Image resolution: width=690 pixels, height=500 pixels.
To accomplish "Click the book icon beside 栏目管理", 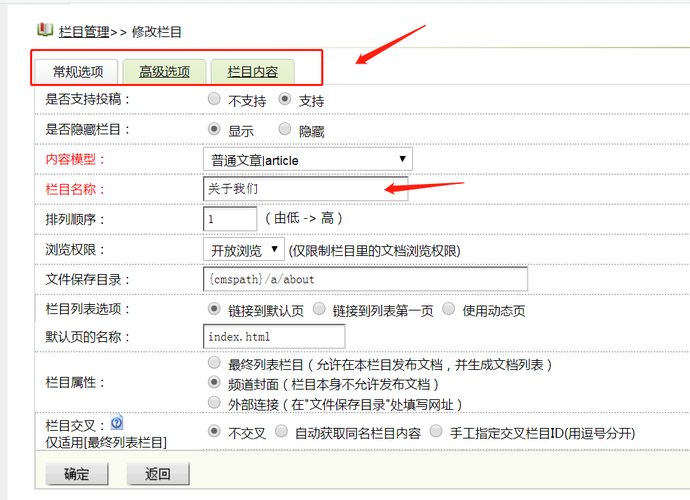I will tap(45, 30).
